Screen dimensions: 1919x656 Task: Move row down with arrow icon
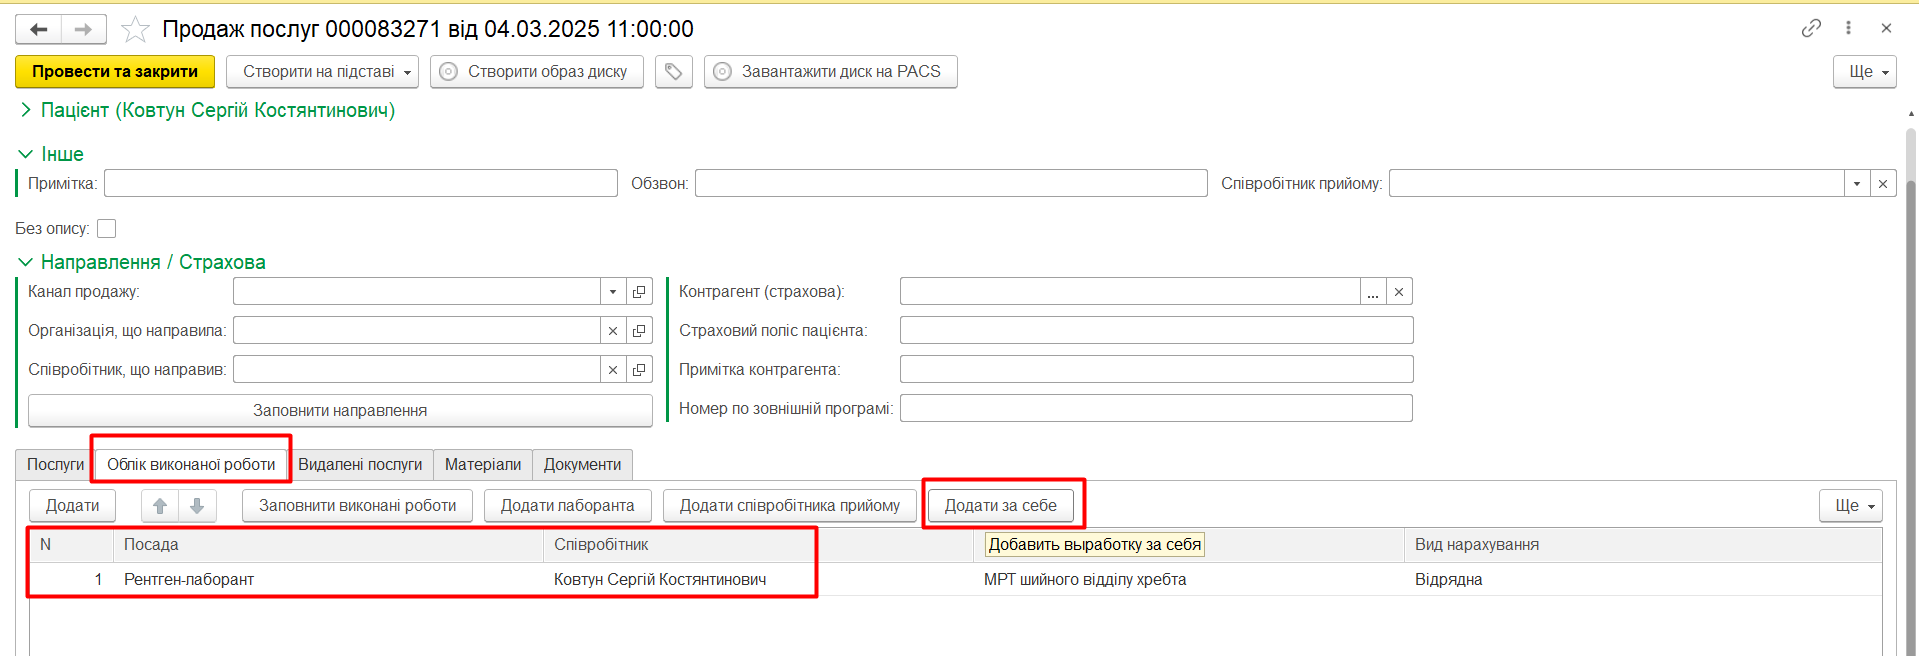click(197, 506)
